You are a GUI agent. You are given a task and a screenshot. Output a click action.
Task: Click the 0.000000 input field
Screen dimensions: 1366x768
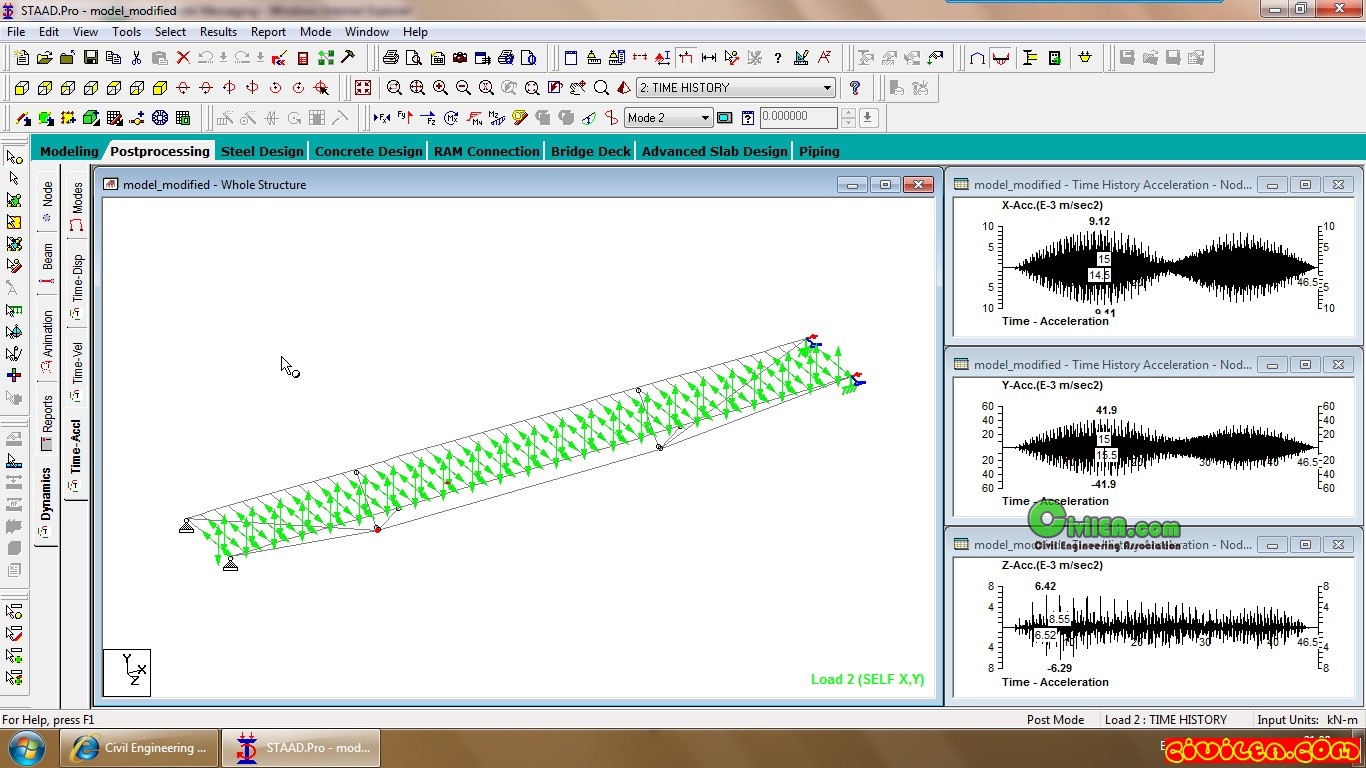(798, 118)
